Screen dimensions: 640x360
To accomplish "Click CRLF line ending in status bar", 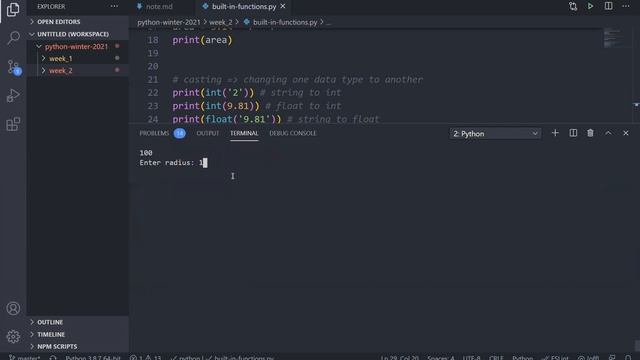I will tap(496, 358).
